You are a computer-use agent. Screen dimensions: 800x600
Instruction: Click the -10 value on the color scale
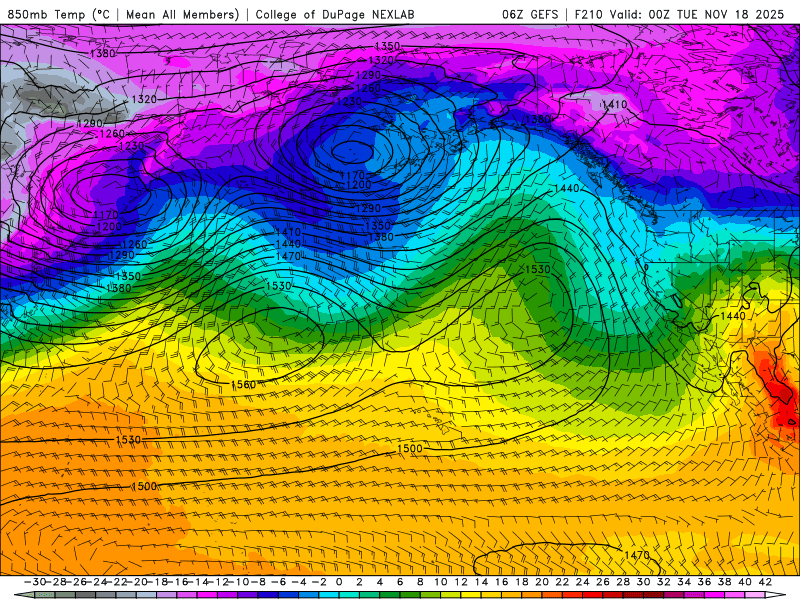[x=238, y=582]
